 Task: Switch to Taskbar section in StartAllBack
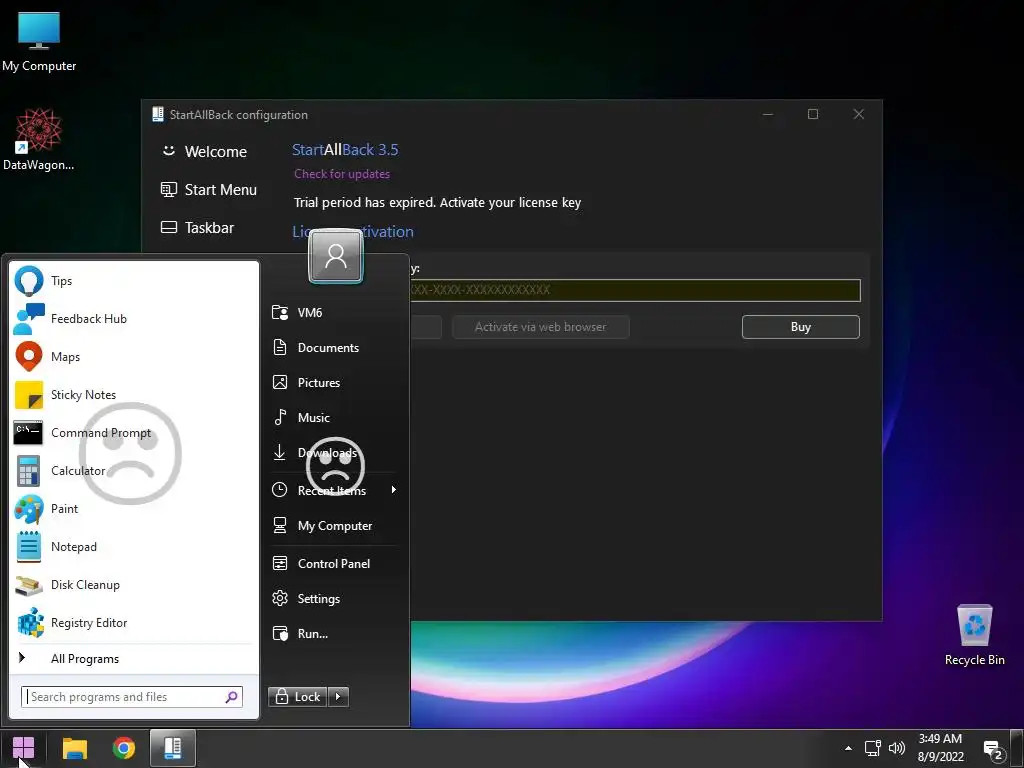pyautogui.click(x=197, y=227)
